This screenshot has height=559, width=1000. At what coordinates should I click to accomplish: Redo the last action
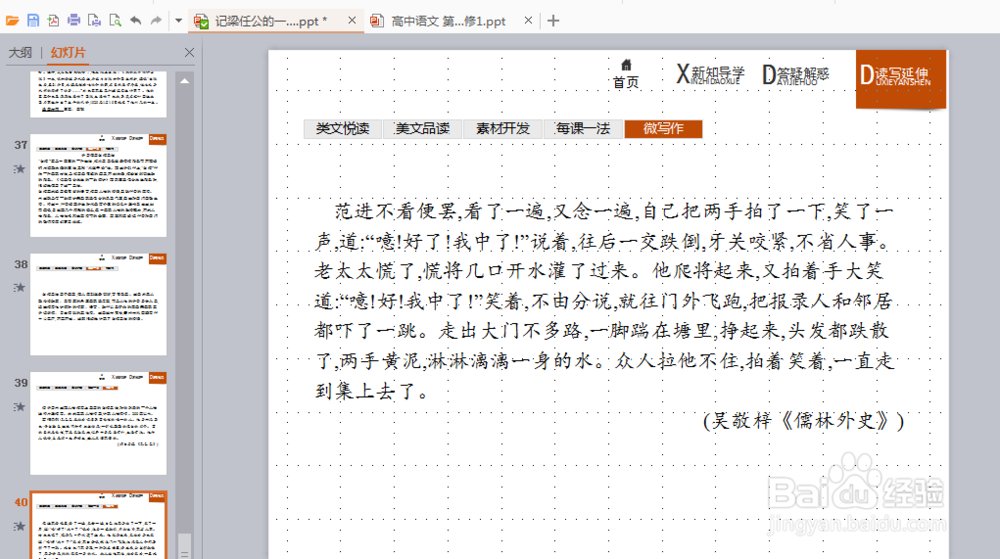[156, 20]
